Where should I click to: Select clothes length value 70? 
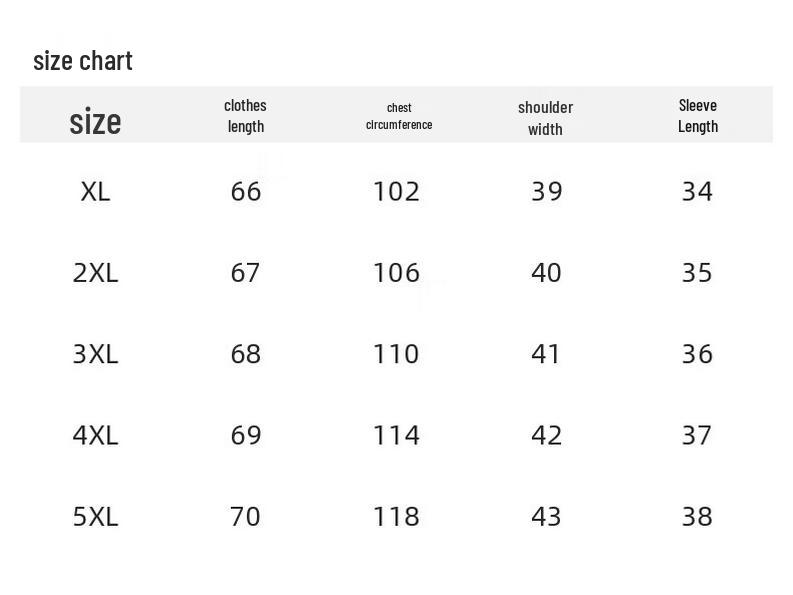pos(245,517)
